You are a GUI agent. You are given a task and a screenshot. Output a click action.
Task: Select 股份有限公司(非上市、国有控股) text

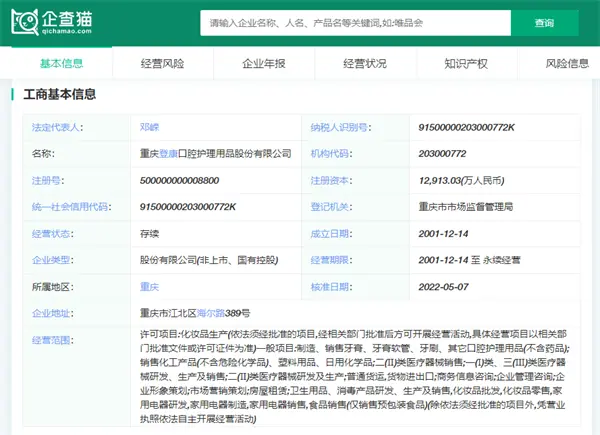[x=209, y=260]
